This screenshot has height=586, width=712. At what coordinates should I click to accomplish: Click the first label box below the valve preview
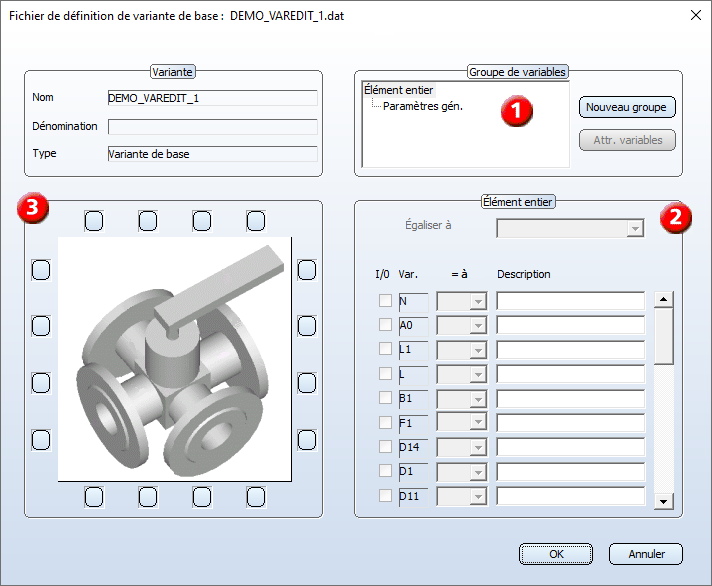[94, 497]
